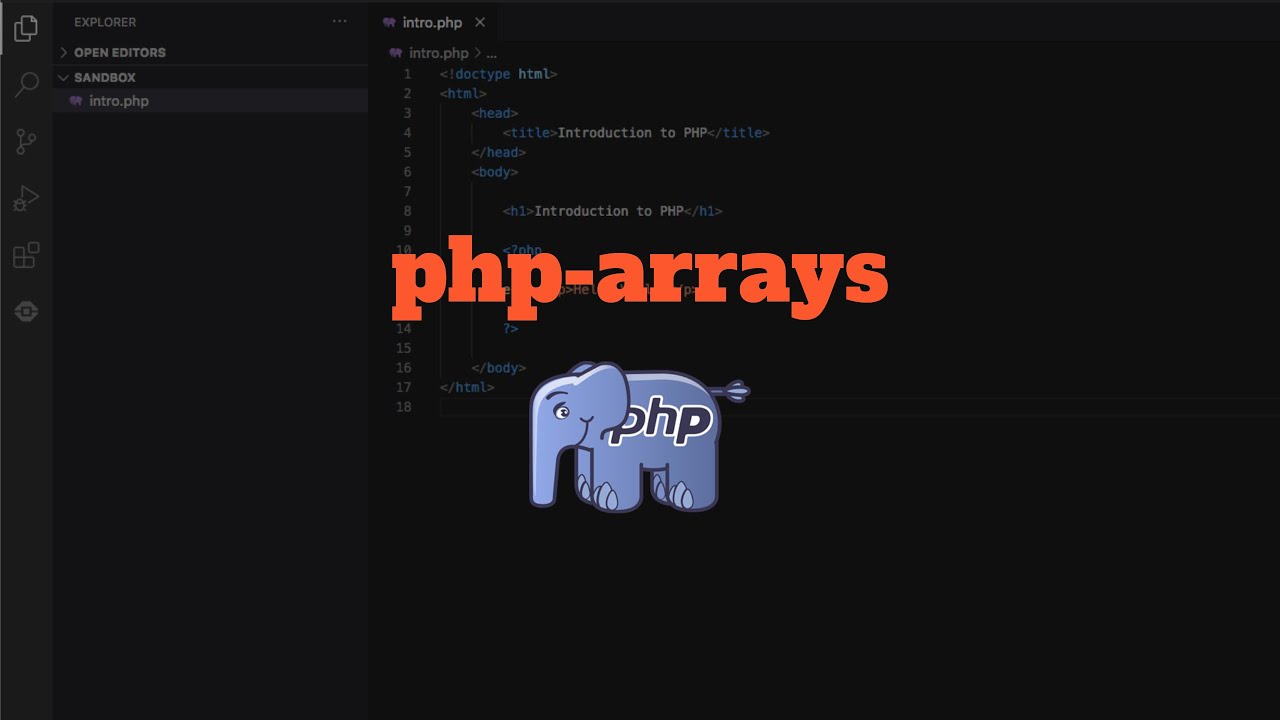The height and width of the screenshot is (720, 1280).
Task: Open the Search view icon
Action: pos(26,85)
